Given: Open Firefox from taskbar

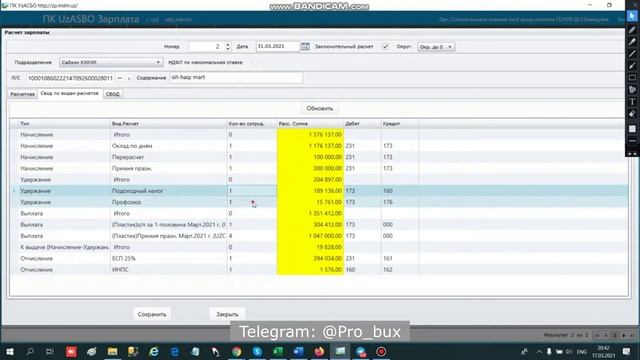Looking at the screenshot, I should pos(319,351).
